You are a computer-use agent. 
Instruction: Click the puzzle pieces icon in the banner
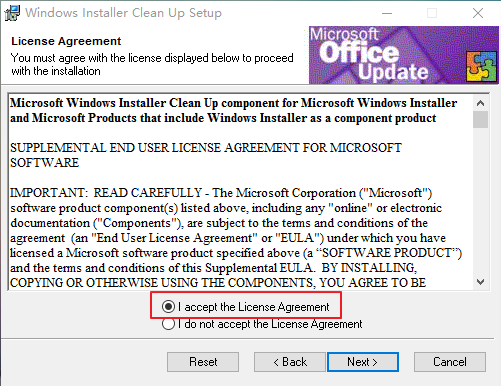point(481,66)
